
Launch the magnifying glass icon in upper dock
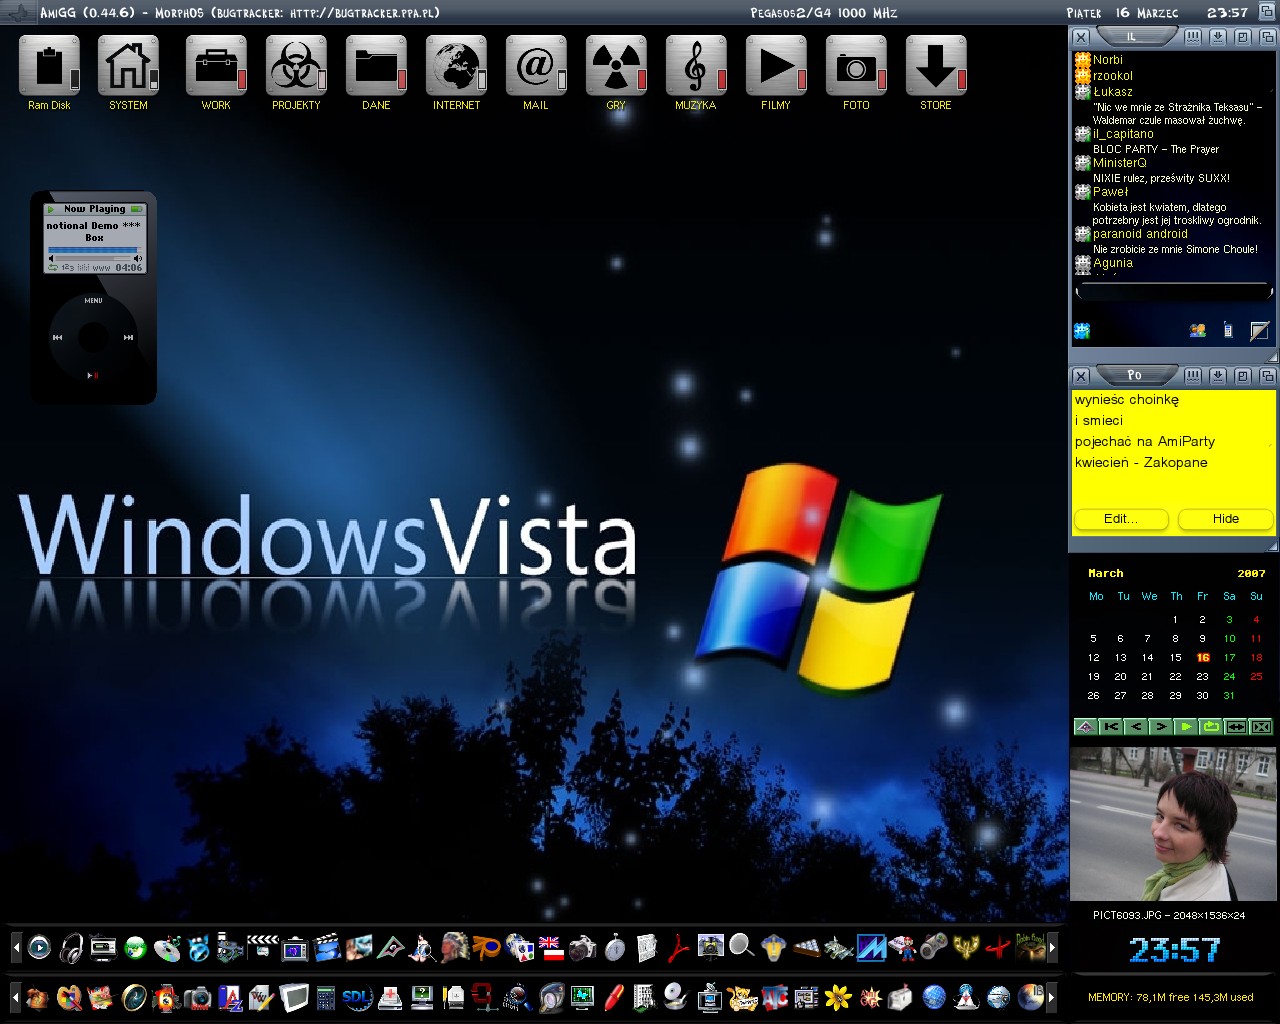tap(741, 945)
